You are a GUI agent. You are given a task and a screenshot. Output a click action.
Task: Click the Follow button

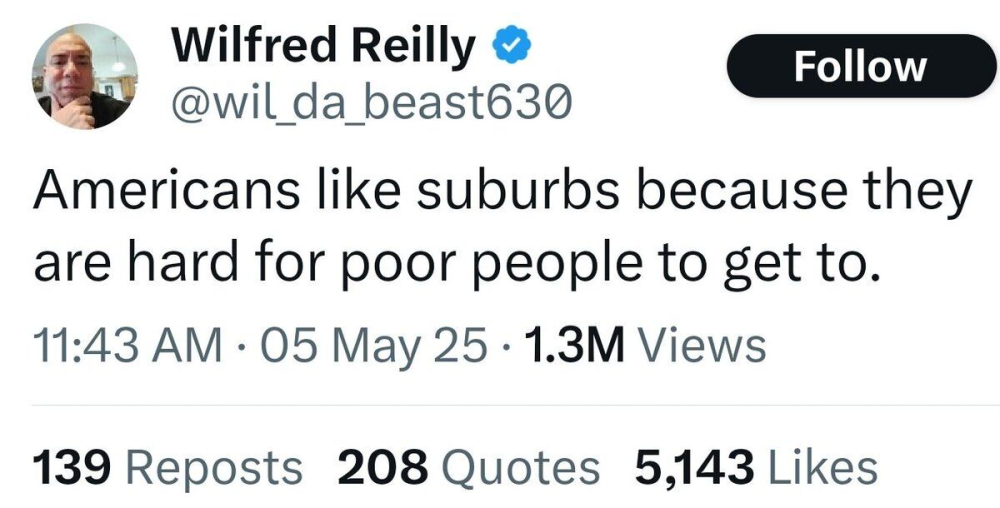[860, 66]
